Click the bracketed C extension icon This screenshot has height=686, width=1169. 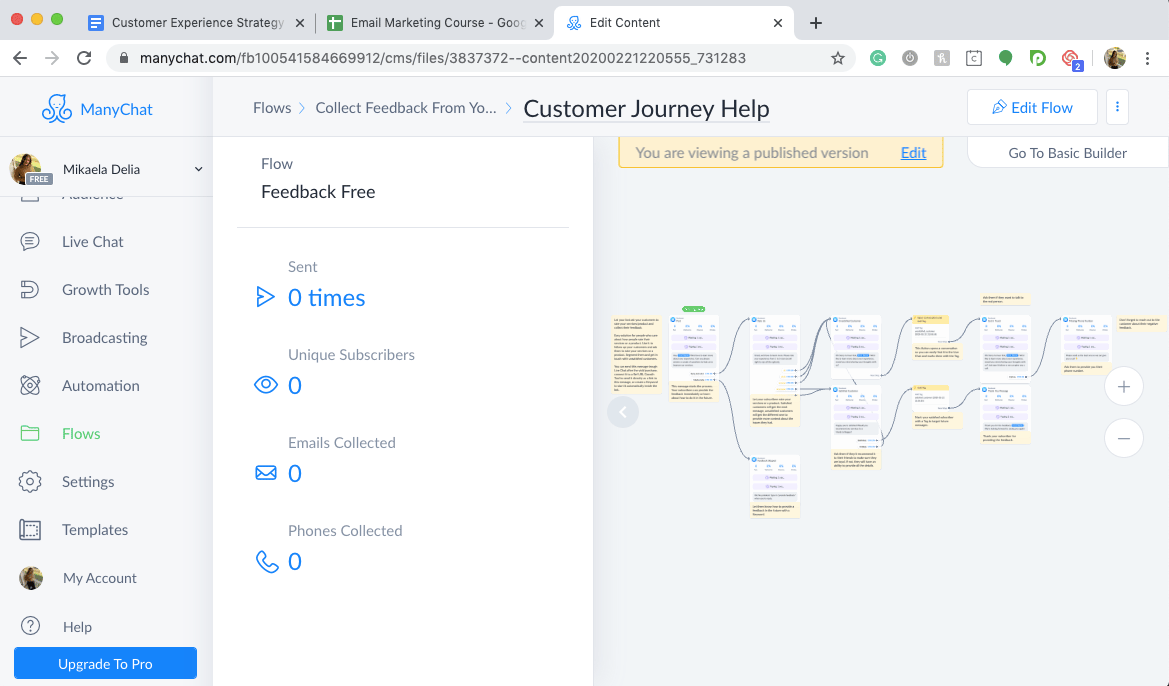[x=974, y=58]
